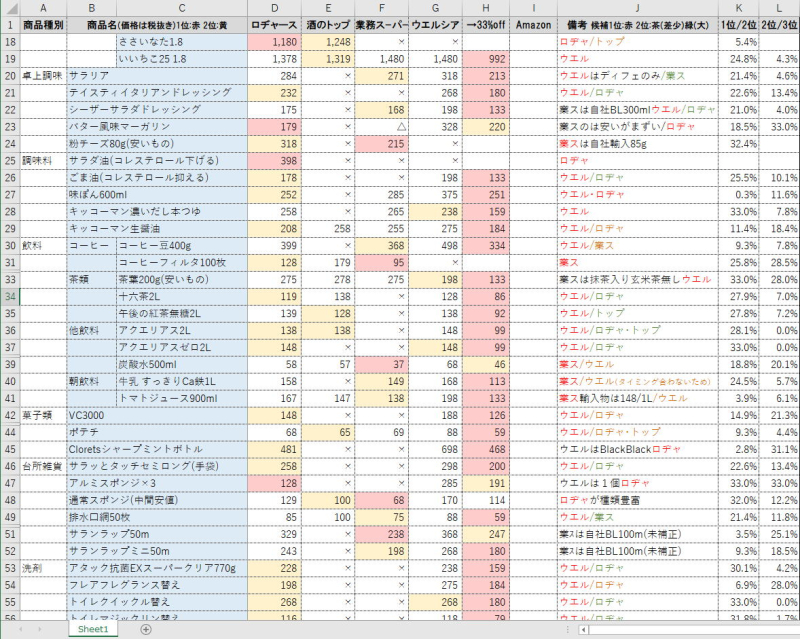Add a new sheet with the plus button
Screen dimensions: 800x639
click(145, 629)
